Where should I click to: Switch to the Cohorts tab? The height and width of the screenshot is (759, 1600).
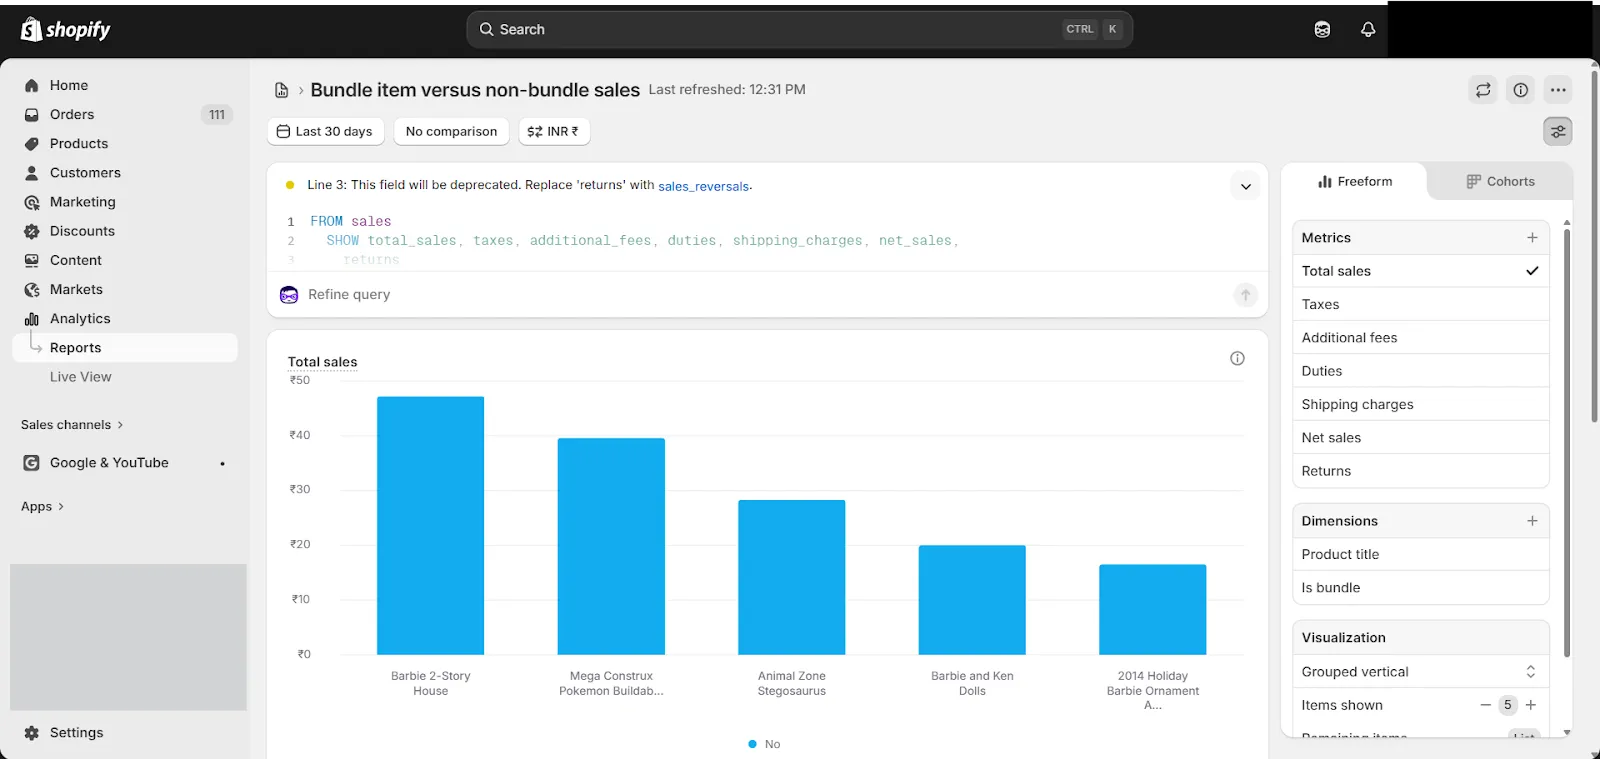point(1500,181)
